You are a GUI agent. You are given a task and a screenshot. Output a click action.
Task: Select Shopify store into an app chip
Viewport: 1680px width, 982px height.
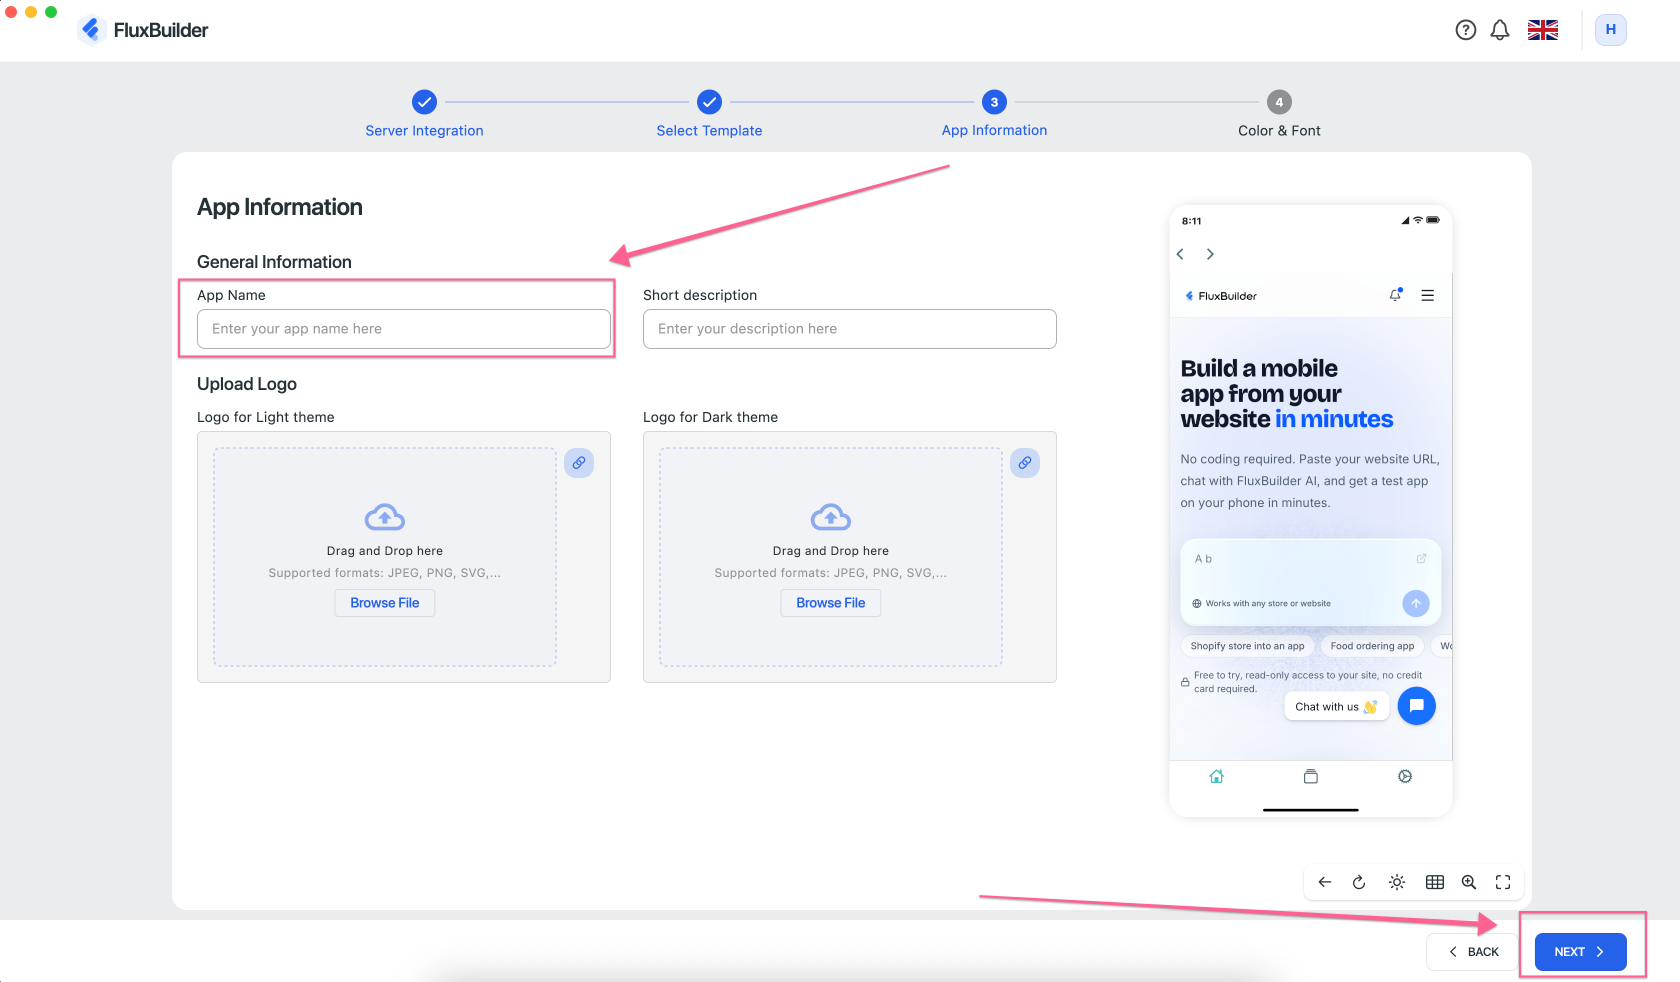point(1247,646)
